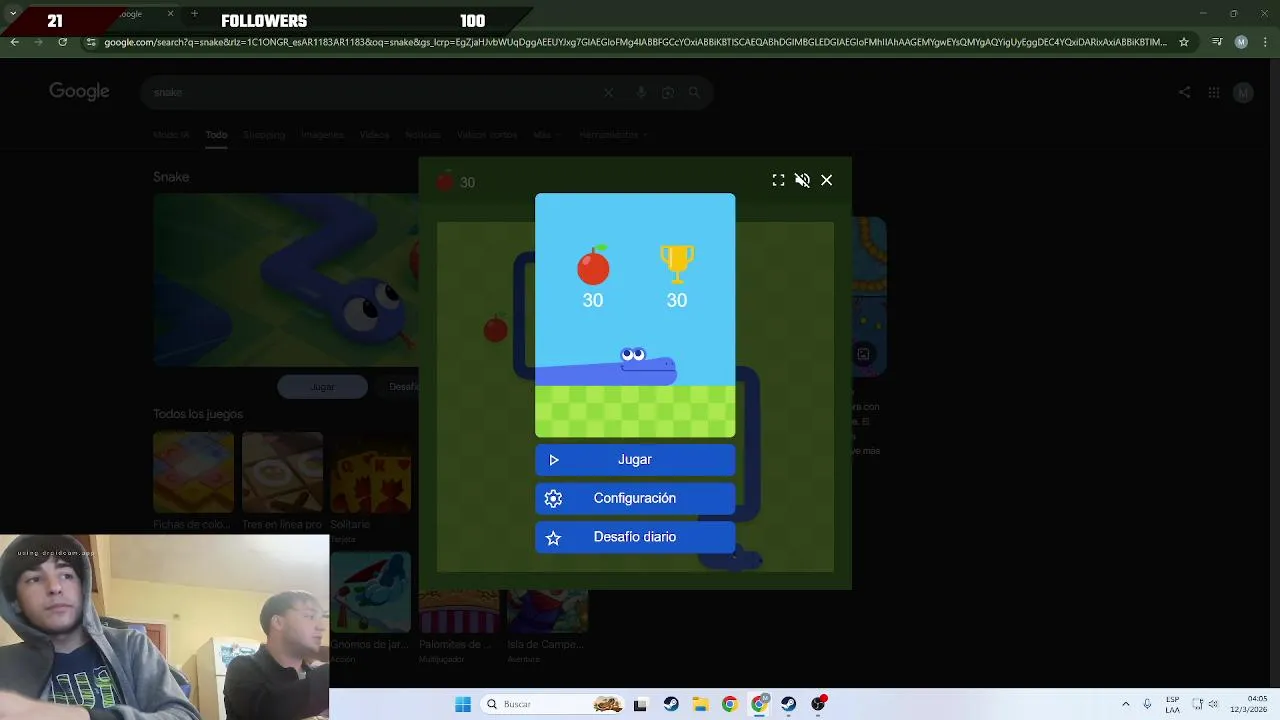Clear the Google search query
1280x720 pixels.
tap(608, 92)
